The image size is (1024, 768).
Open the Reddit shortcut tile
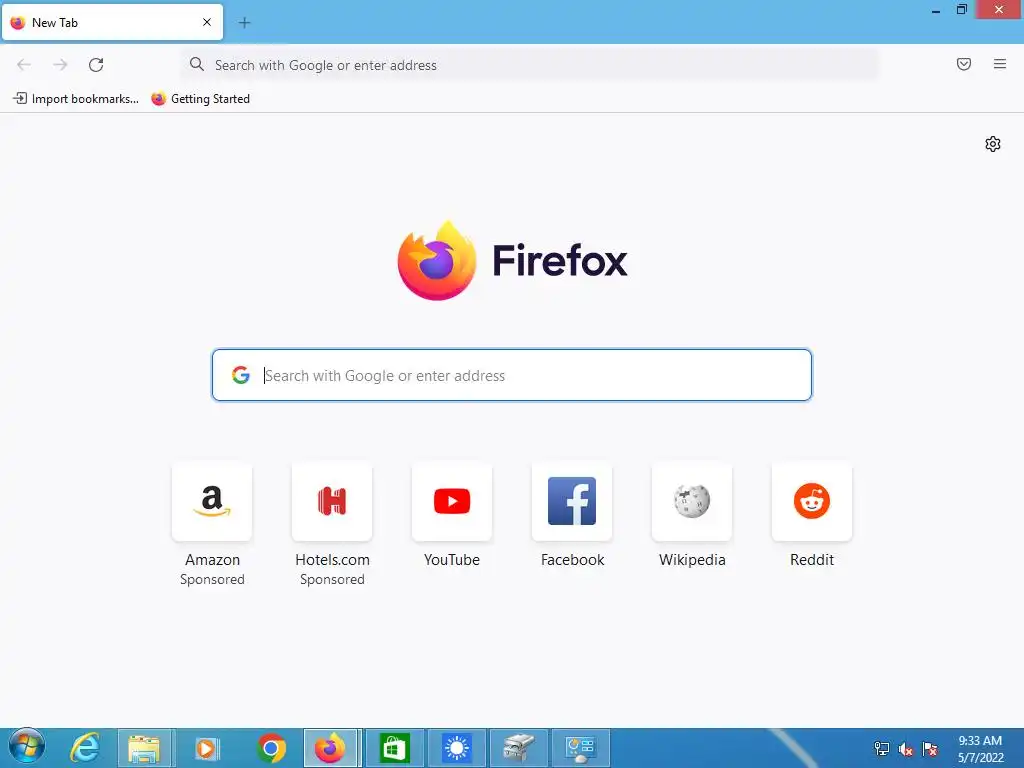[812, 502]
